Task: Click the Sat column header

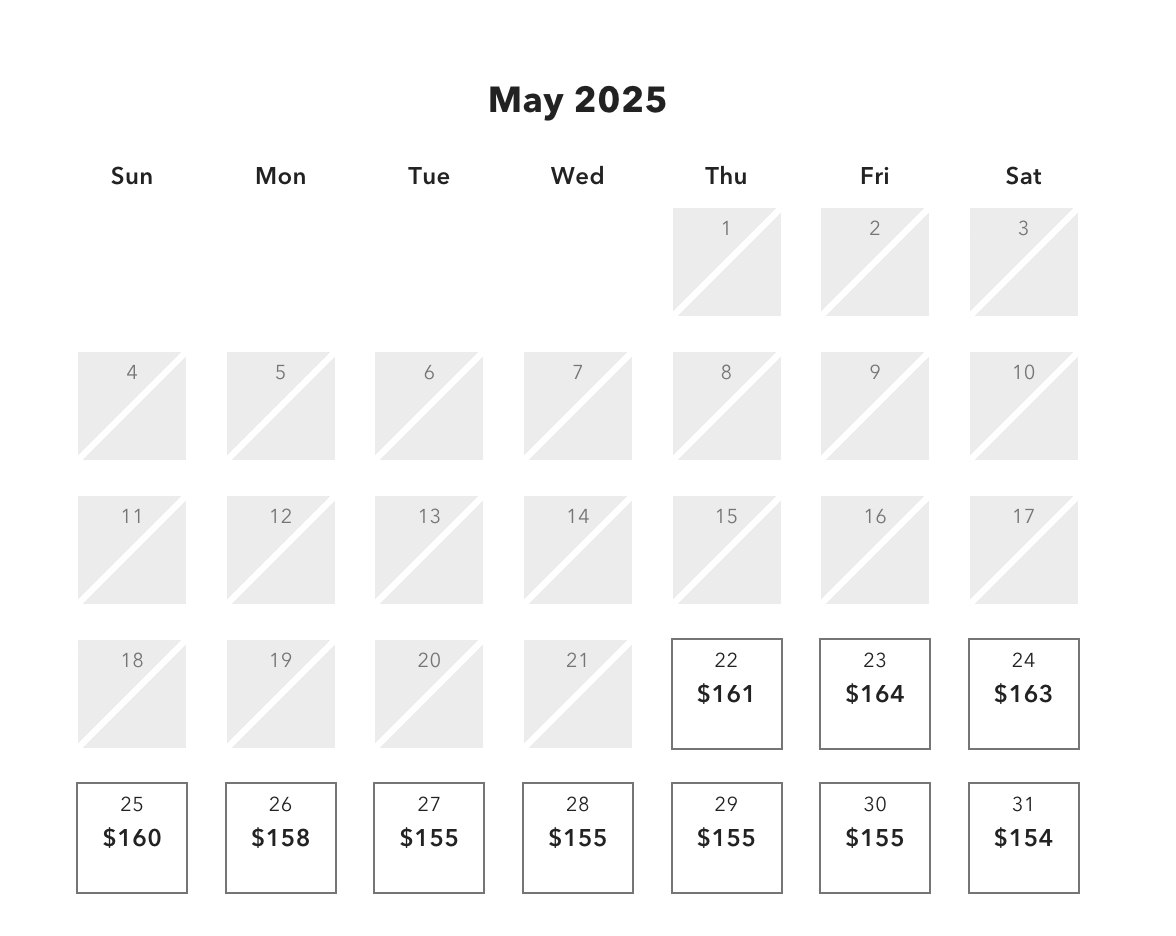Action: point(1023,176)
